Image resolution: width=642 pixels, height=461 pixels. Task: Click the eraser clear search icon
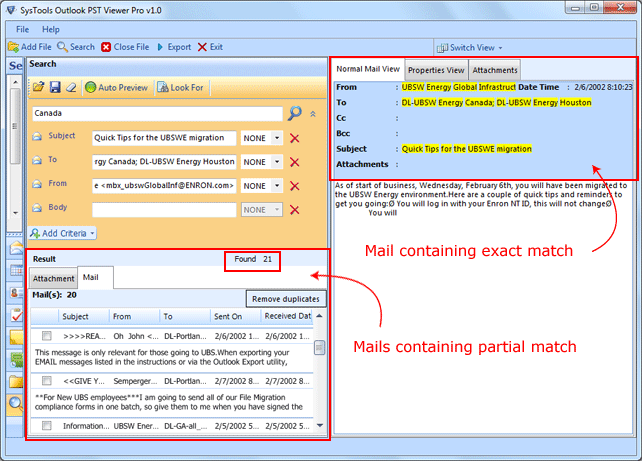pyautogui.click(x=71, y=87)
